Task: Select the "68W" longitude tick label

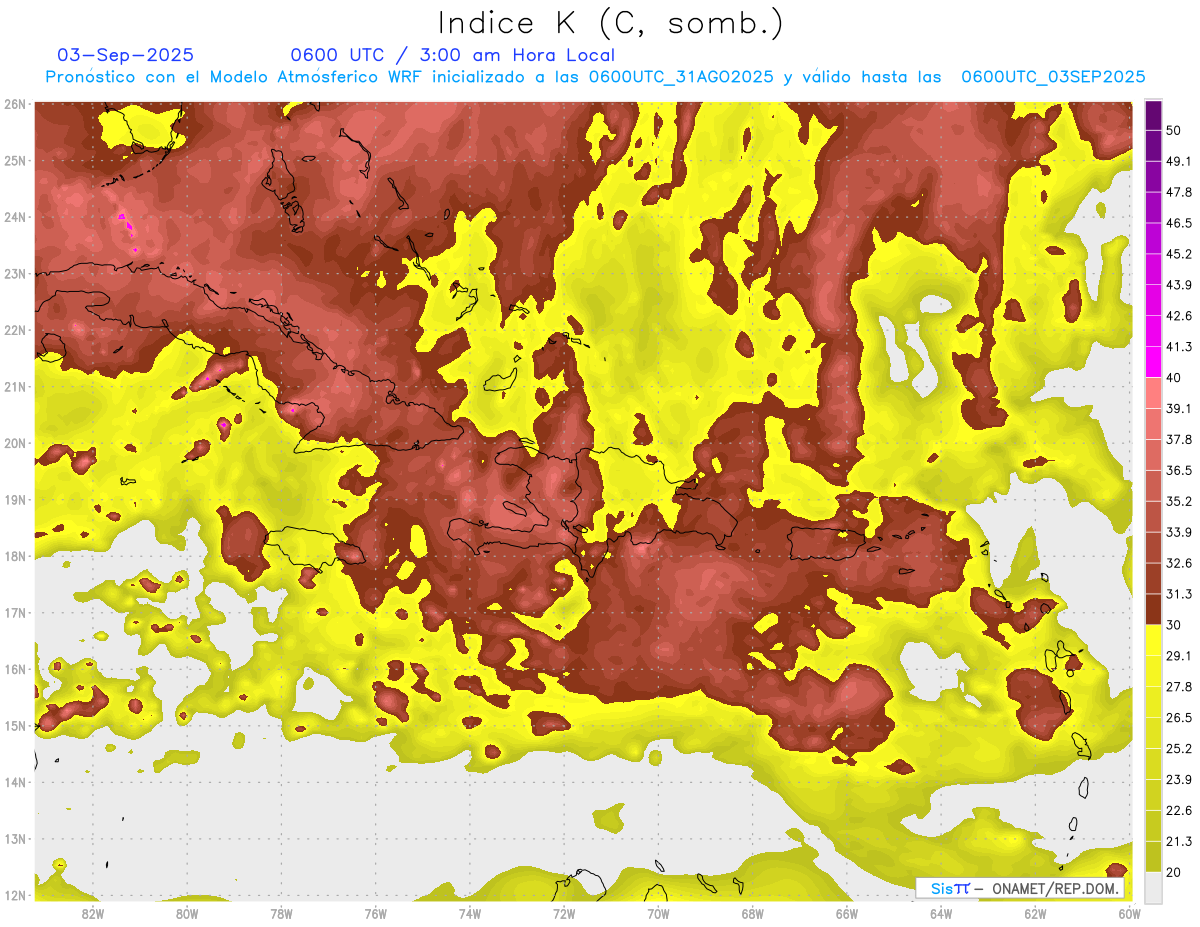Action: pos(752,914)
